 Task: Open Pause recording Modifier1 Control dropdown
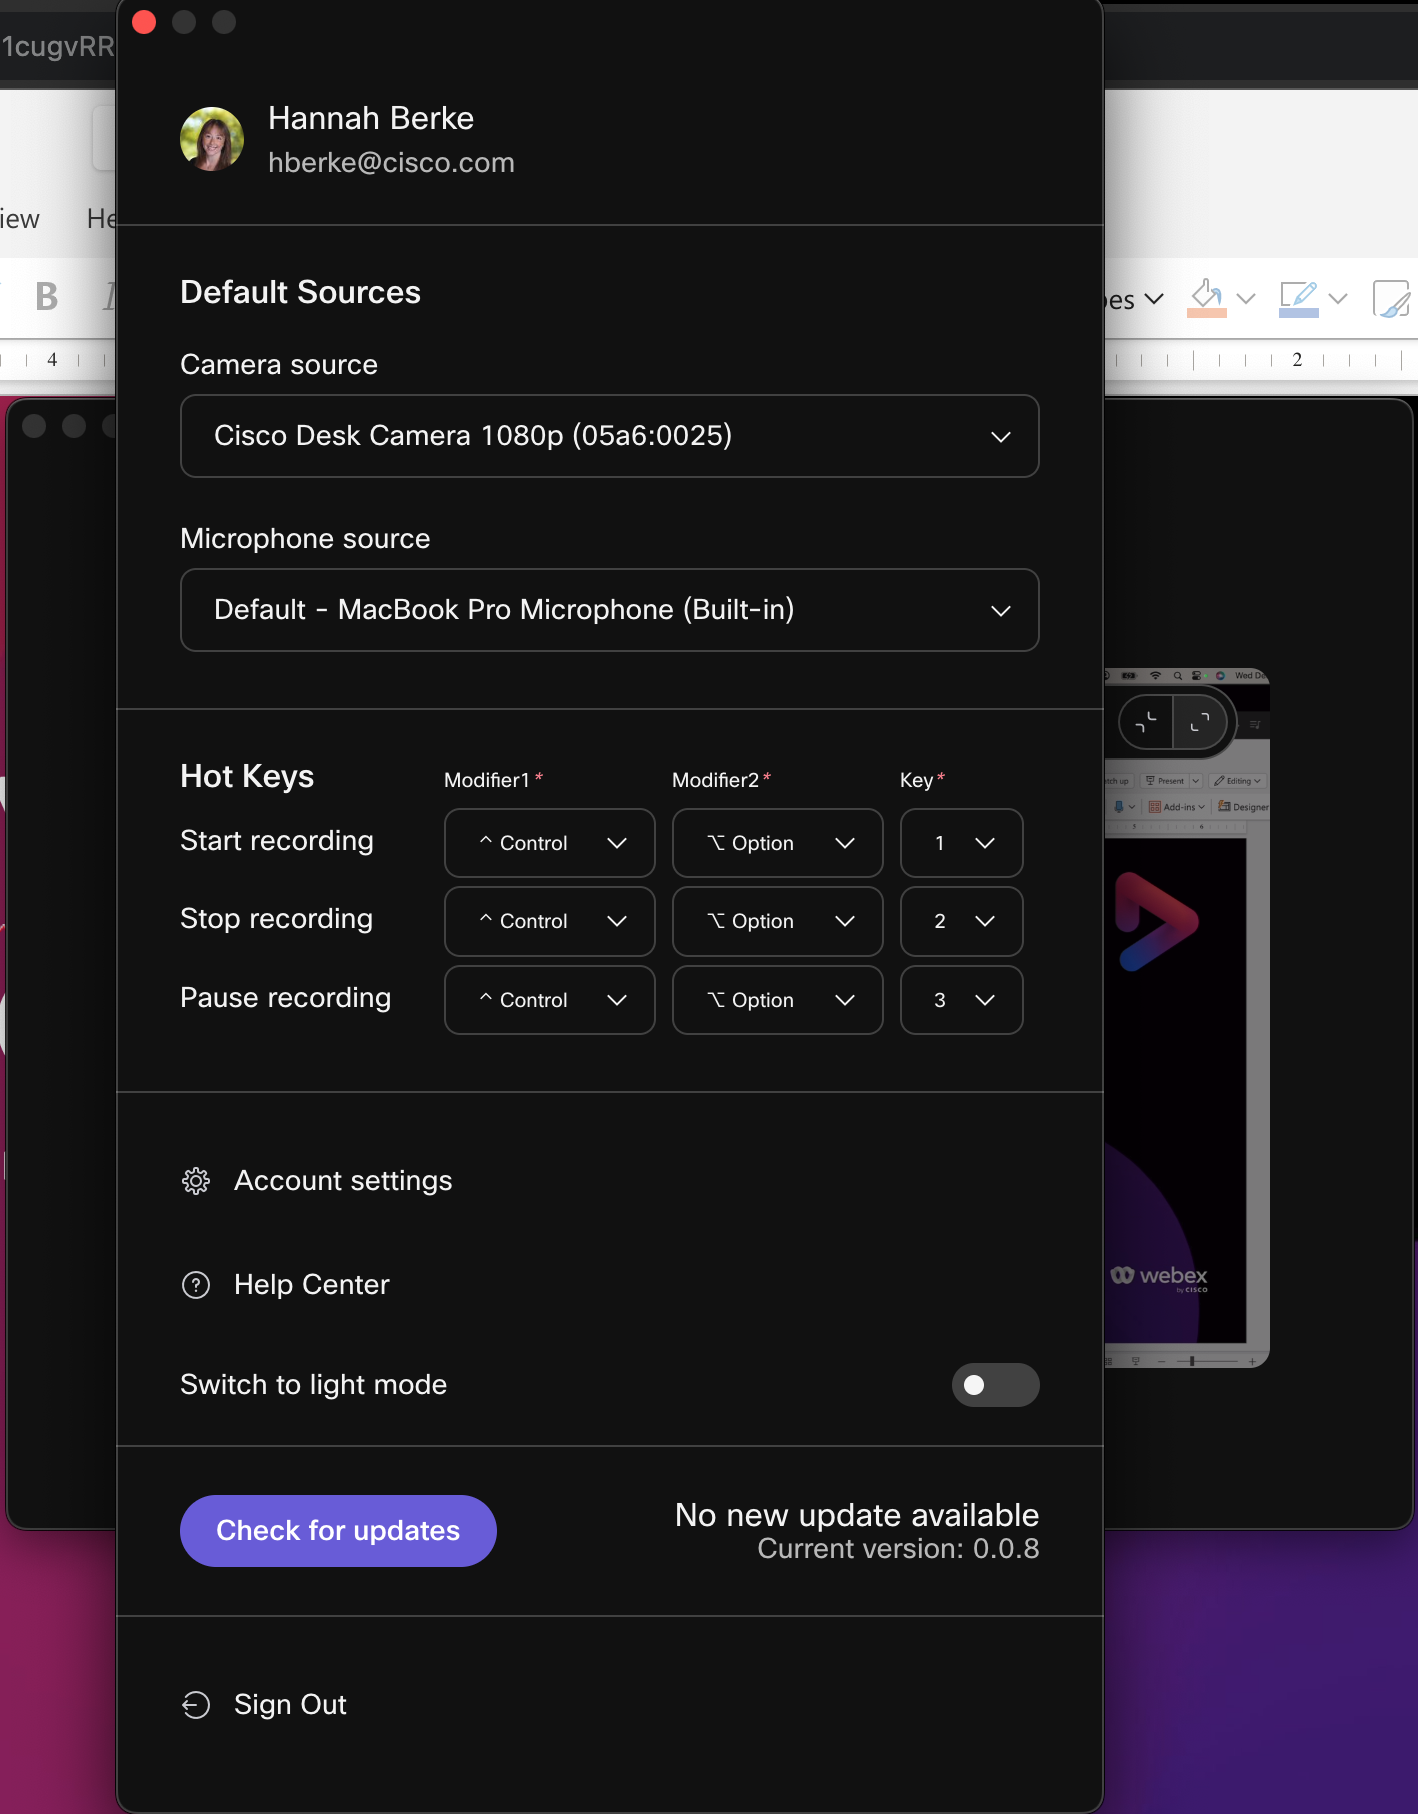(x=550, y=1000)
